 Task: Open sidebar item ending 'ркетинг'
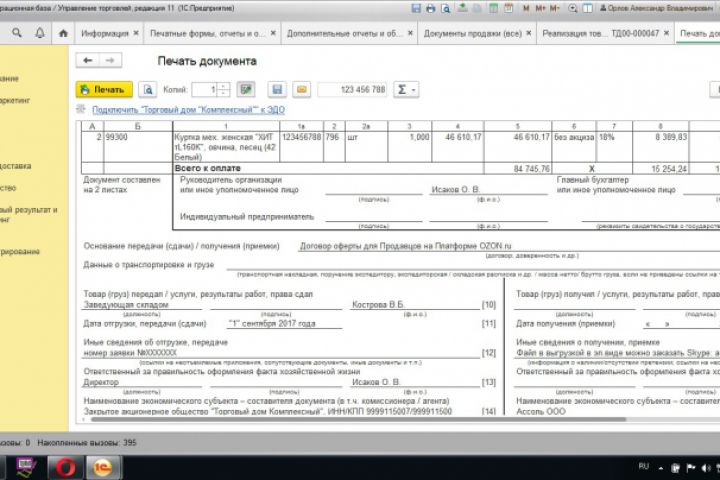point(15,100)
